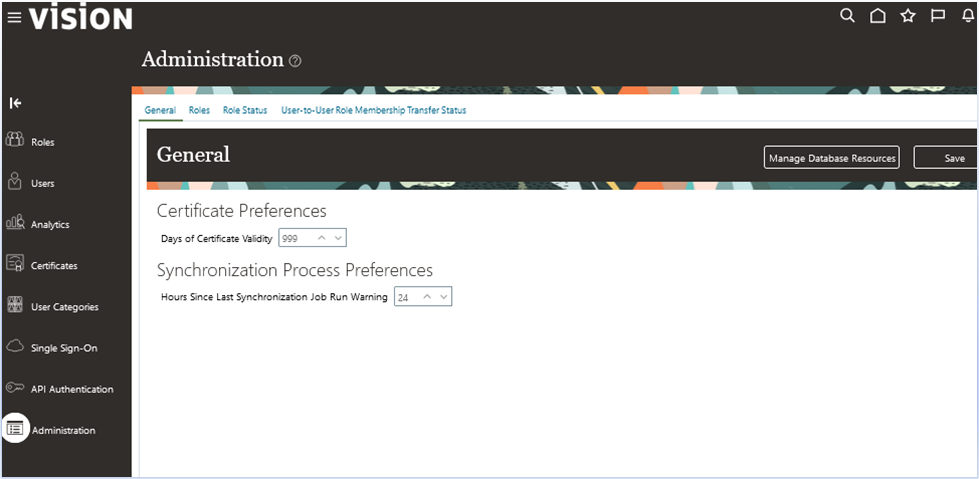The width and height of the screenshot is (979, 479).
Task: Click the Days of Certificate Validity field
Action: [x=312, y=238]
